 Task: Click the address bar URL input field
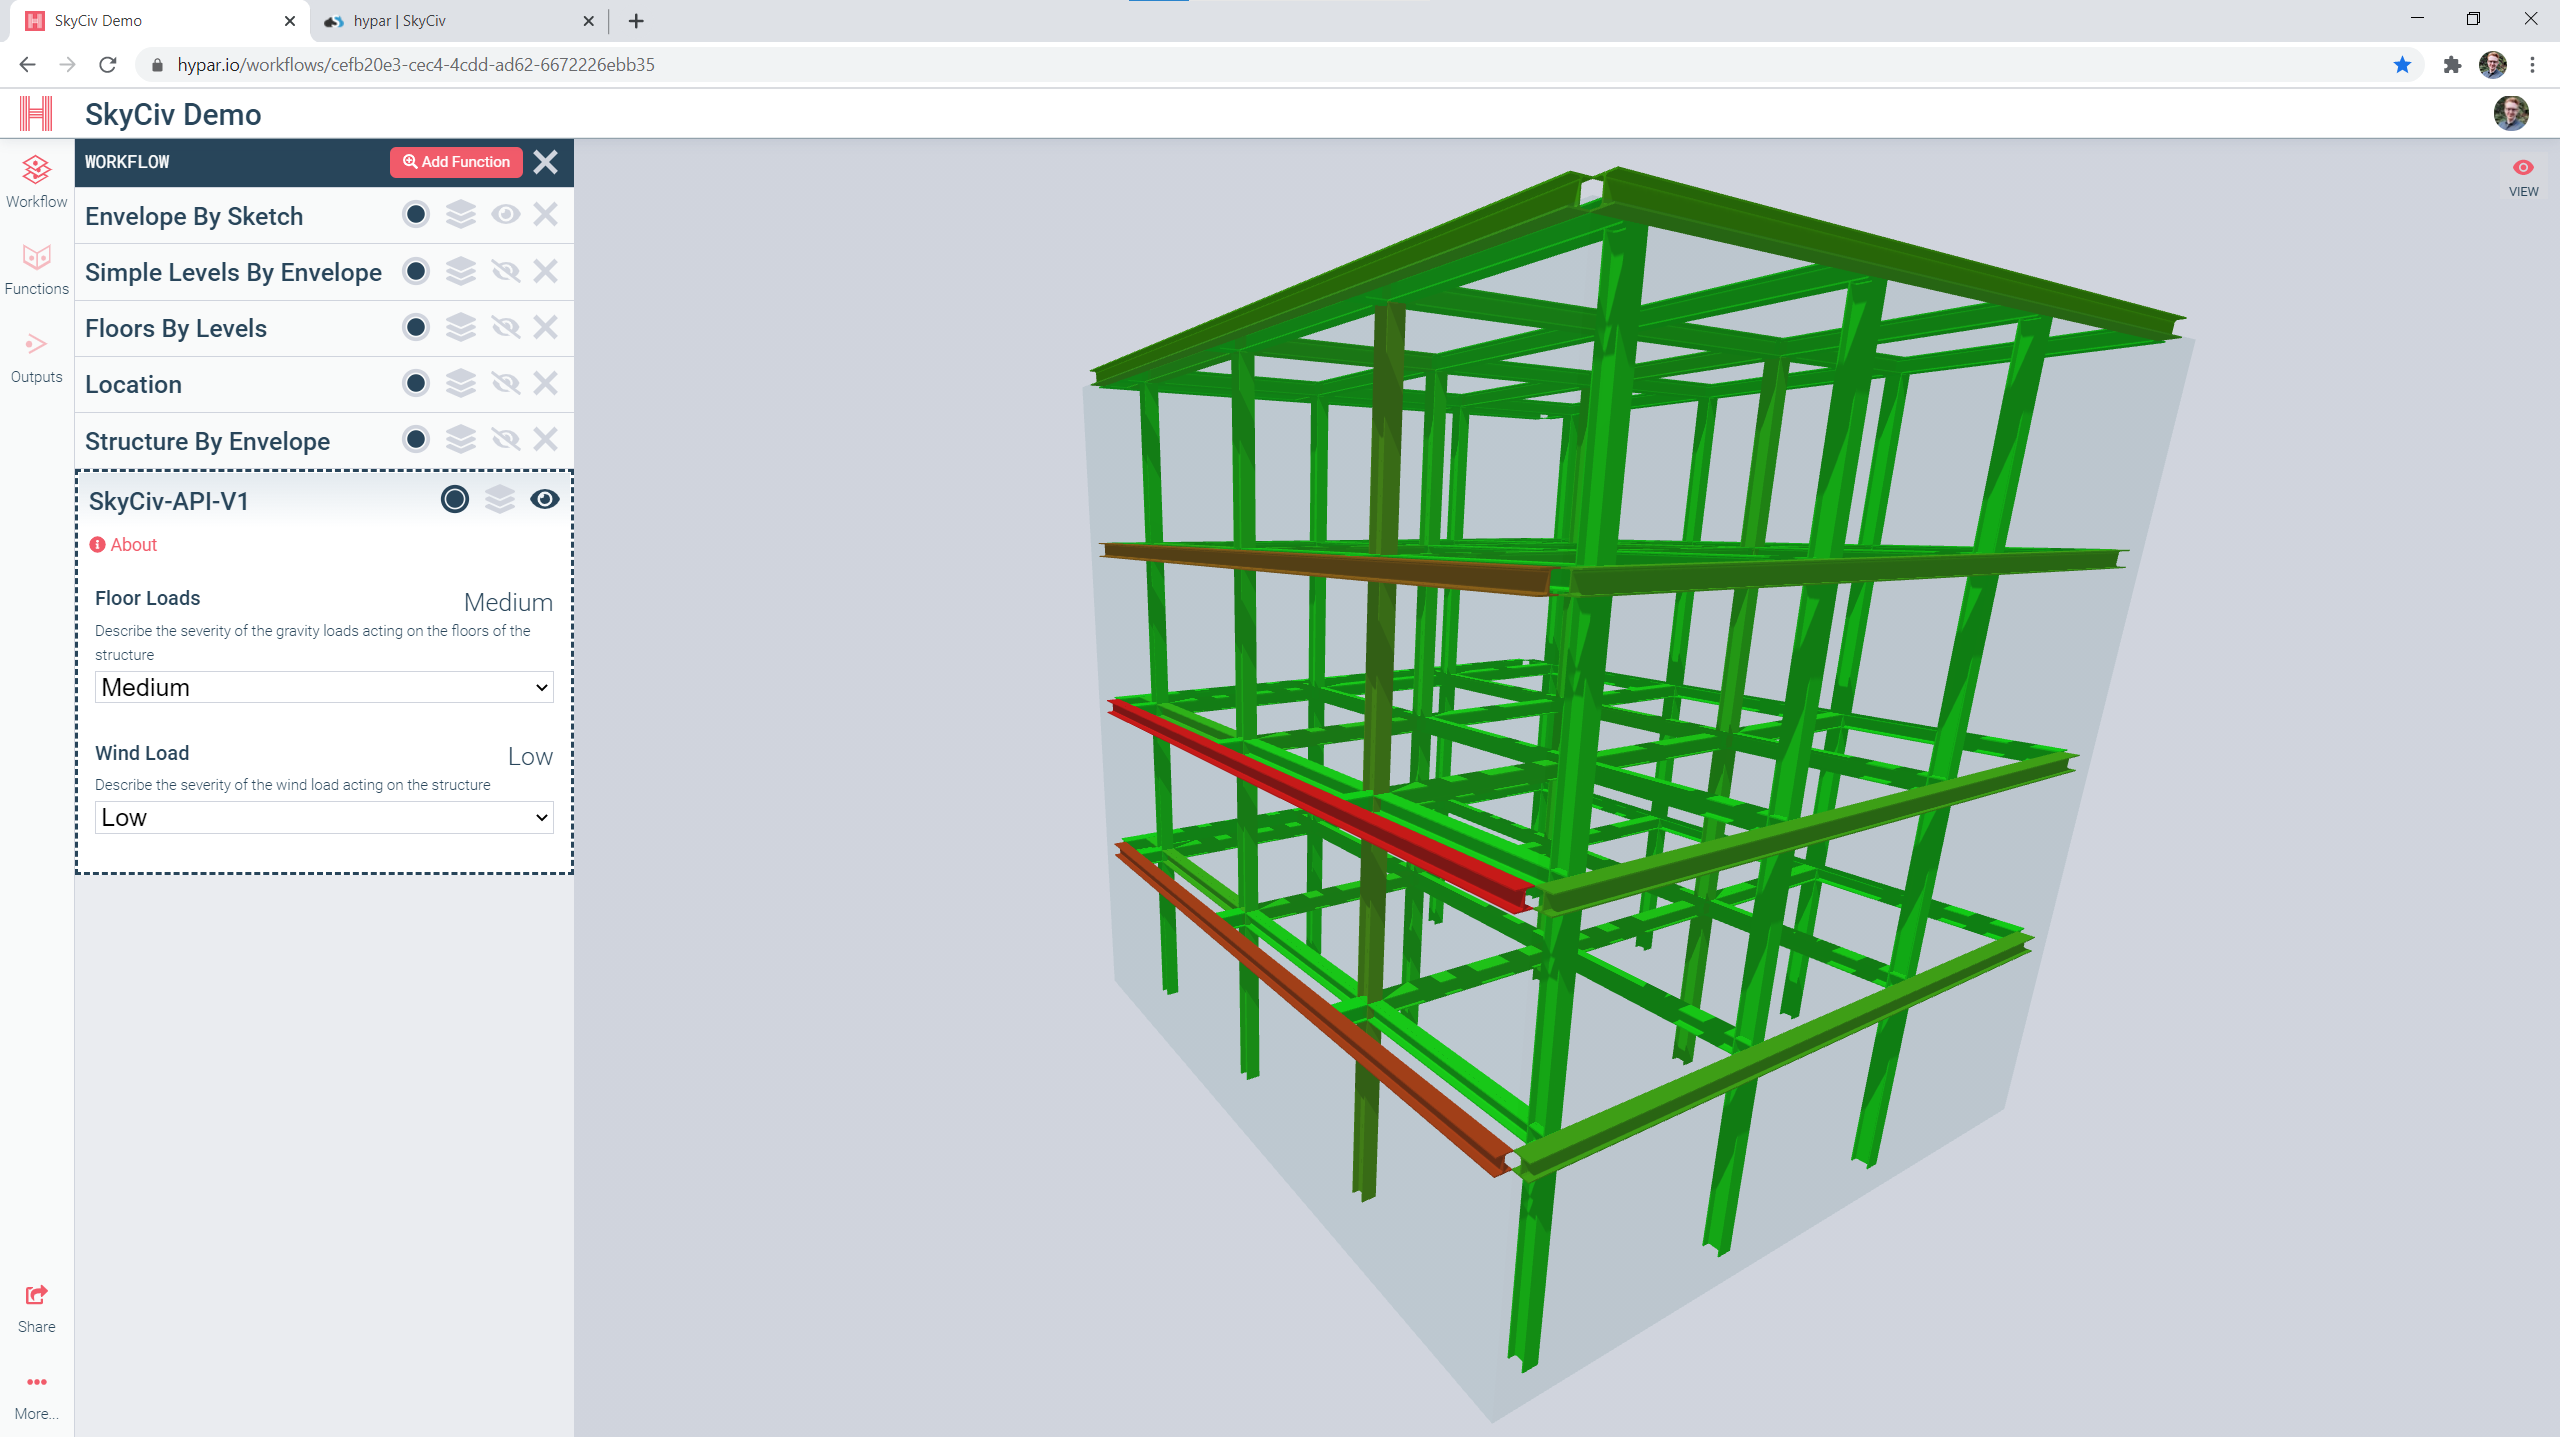[1278, 65]
